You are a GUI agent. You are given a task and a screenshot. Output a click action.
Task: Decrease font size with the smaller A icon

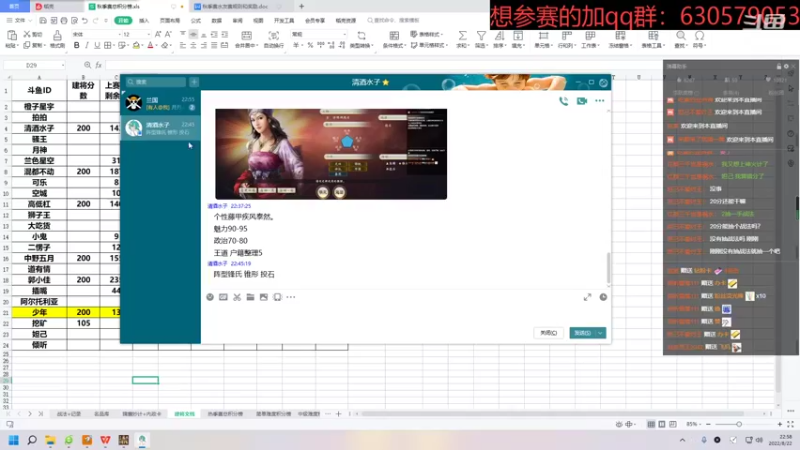tap(168, 34)
